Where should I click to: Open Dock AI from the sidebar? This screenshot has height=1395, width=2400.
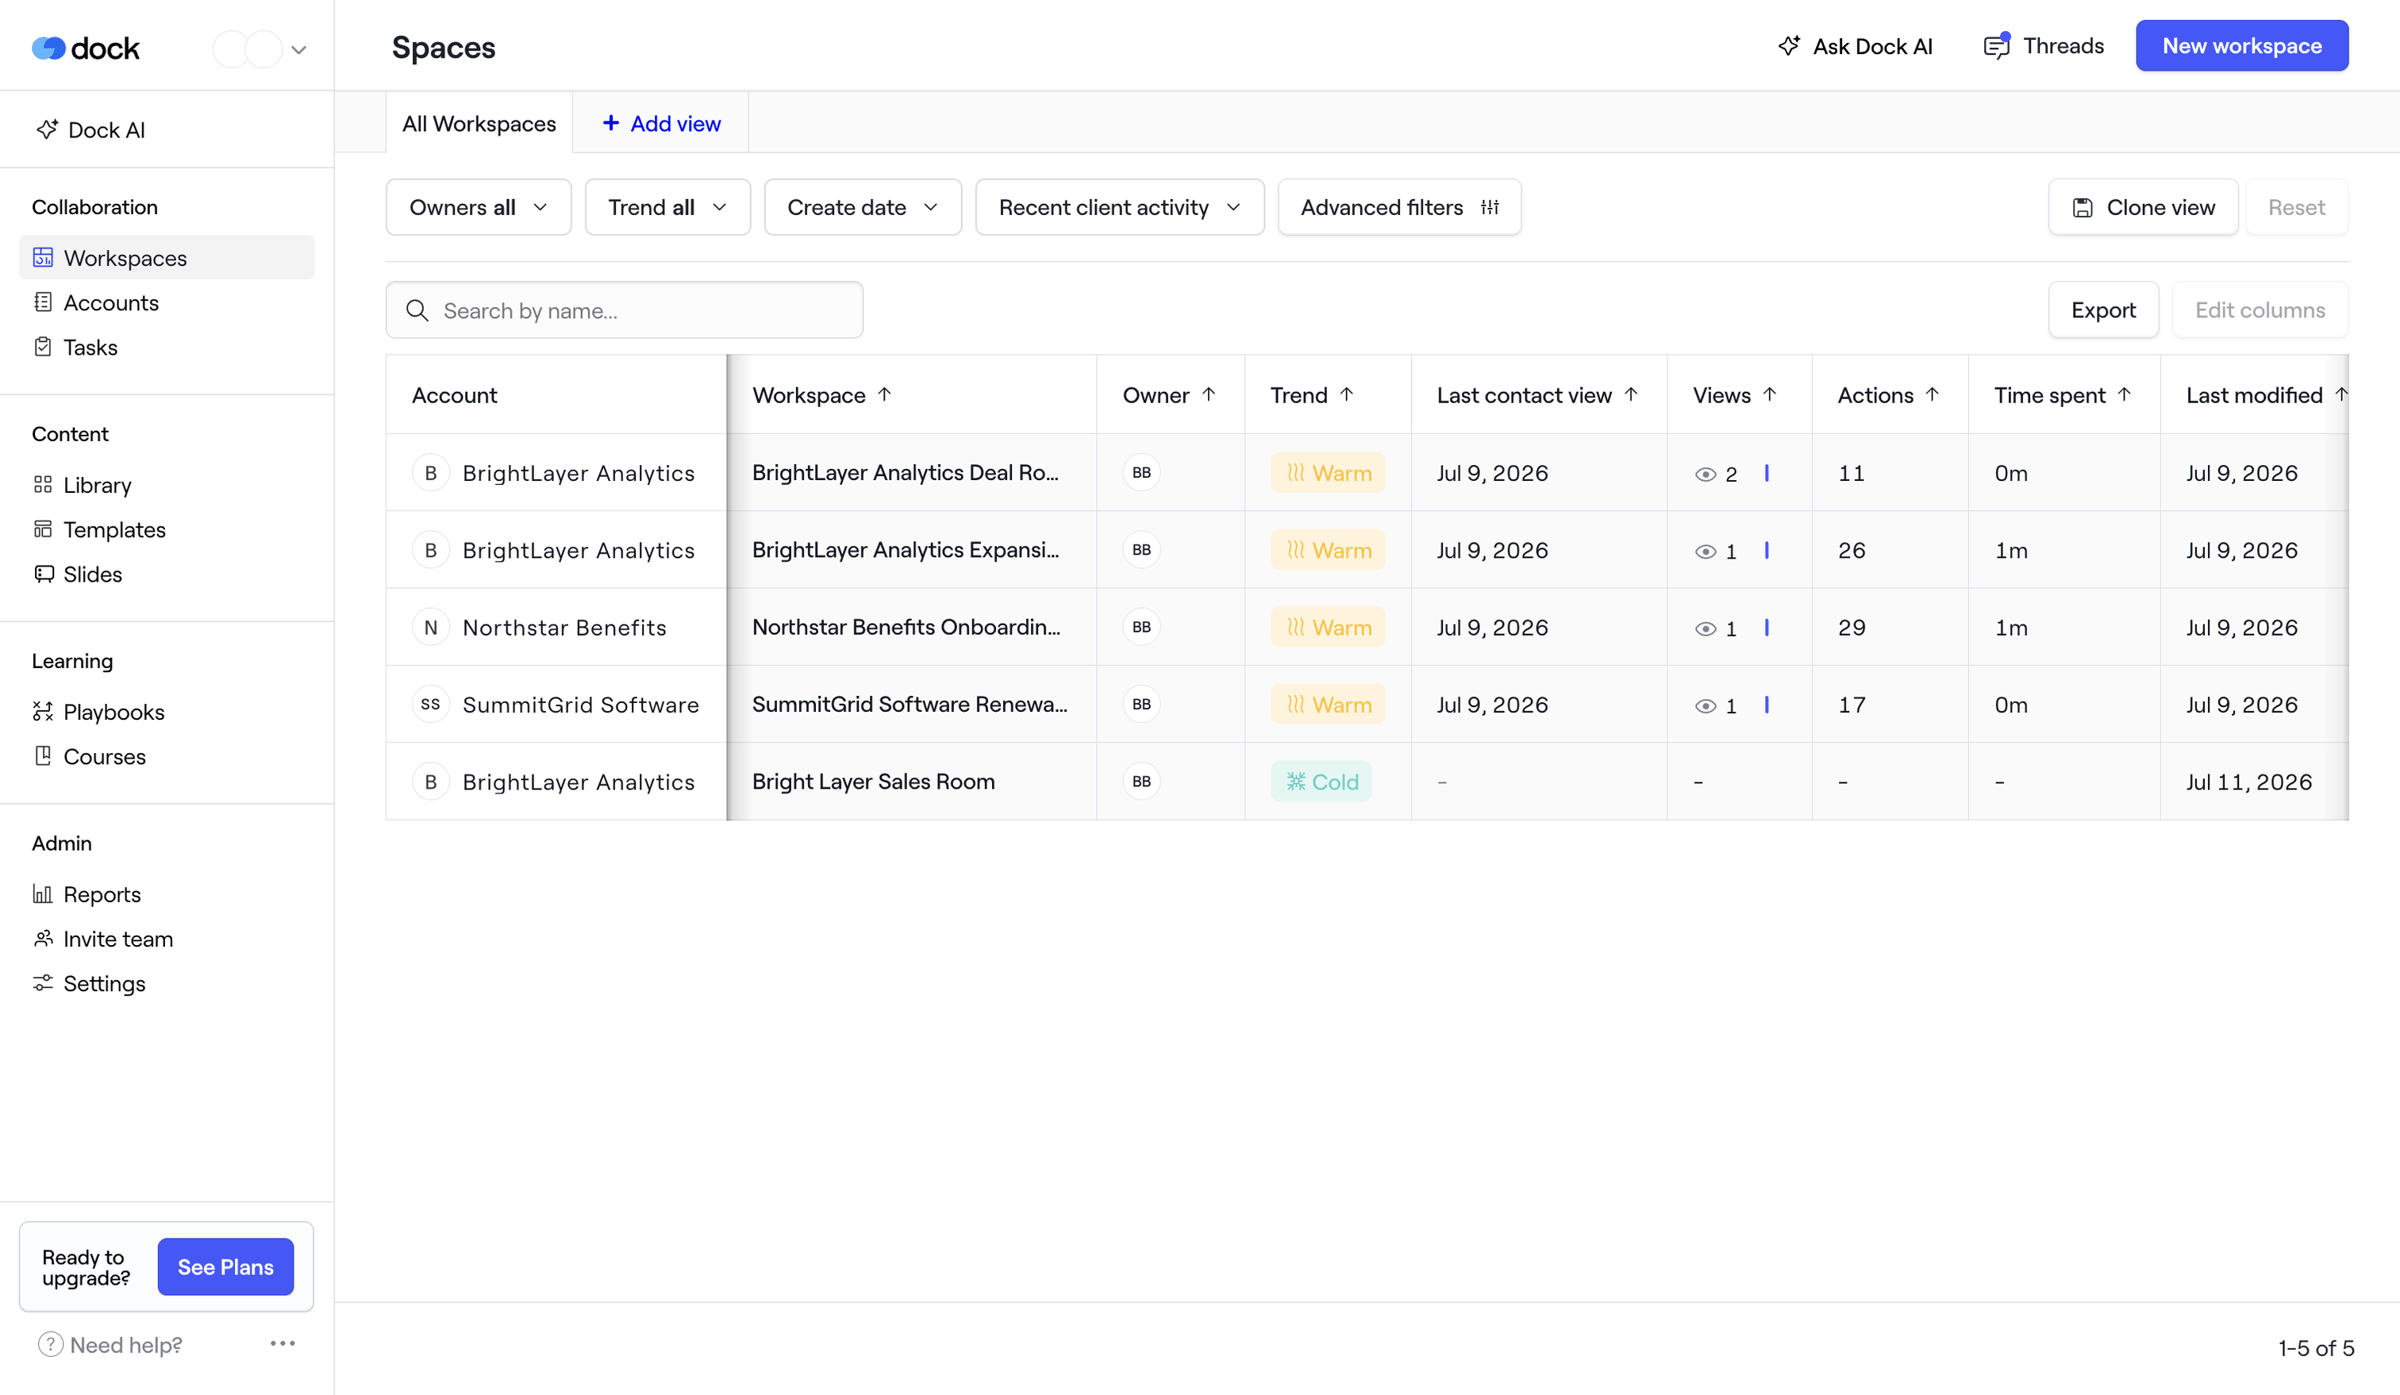pyautogui.click(x=91, y=130)
